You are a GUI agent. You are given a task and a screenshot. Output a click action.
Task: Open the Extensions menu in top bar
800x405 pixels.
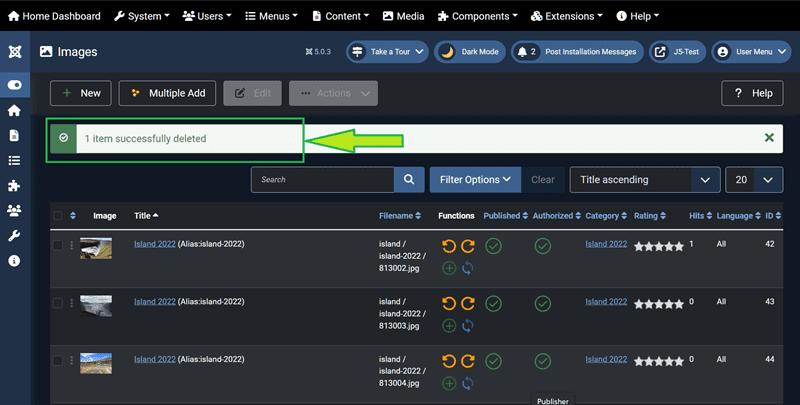click(567, 16)
